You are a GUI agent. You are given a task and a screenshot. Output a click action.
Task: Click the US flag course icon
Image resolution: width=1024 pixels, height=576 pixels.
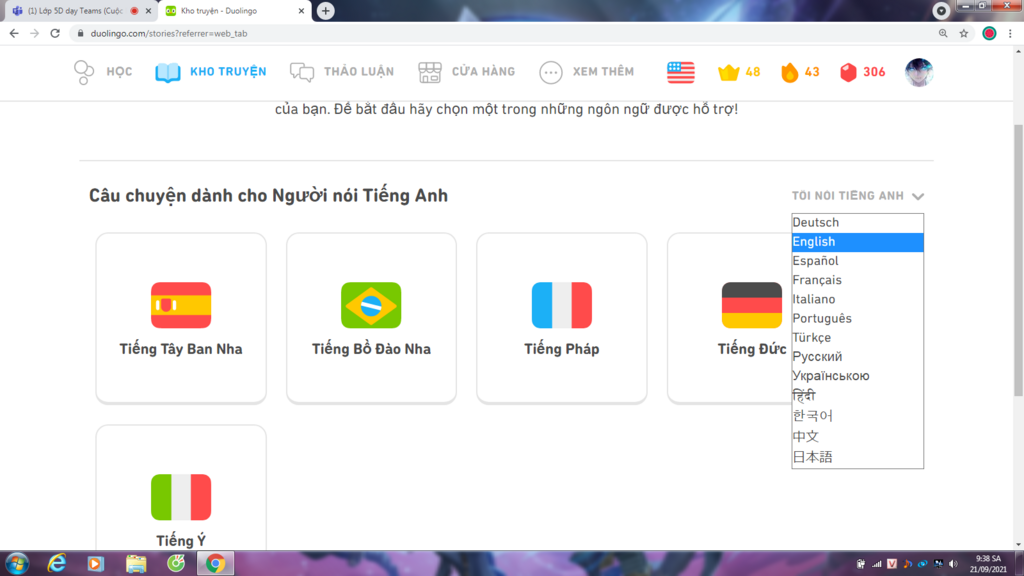pyautogui.click(x=680, y=72)
